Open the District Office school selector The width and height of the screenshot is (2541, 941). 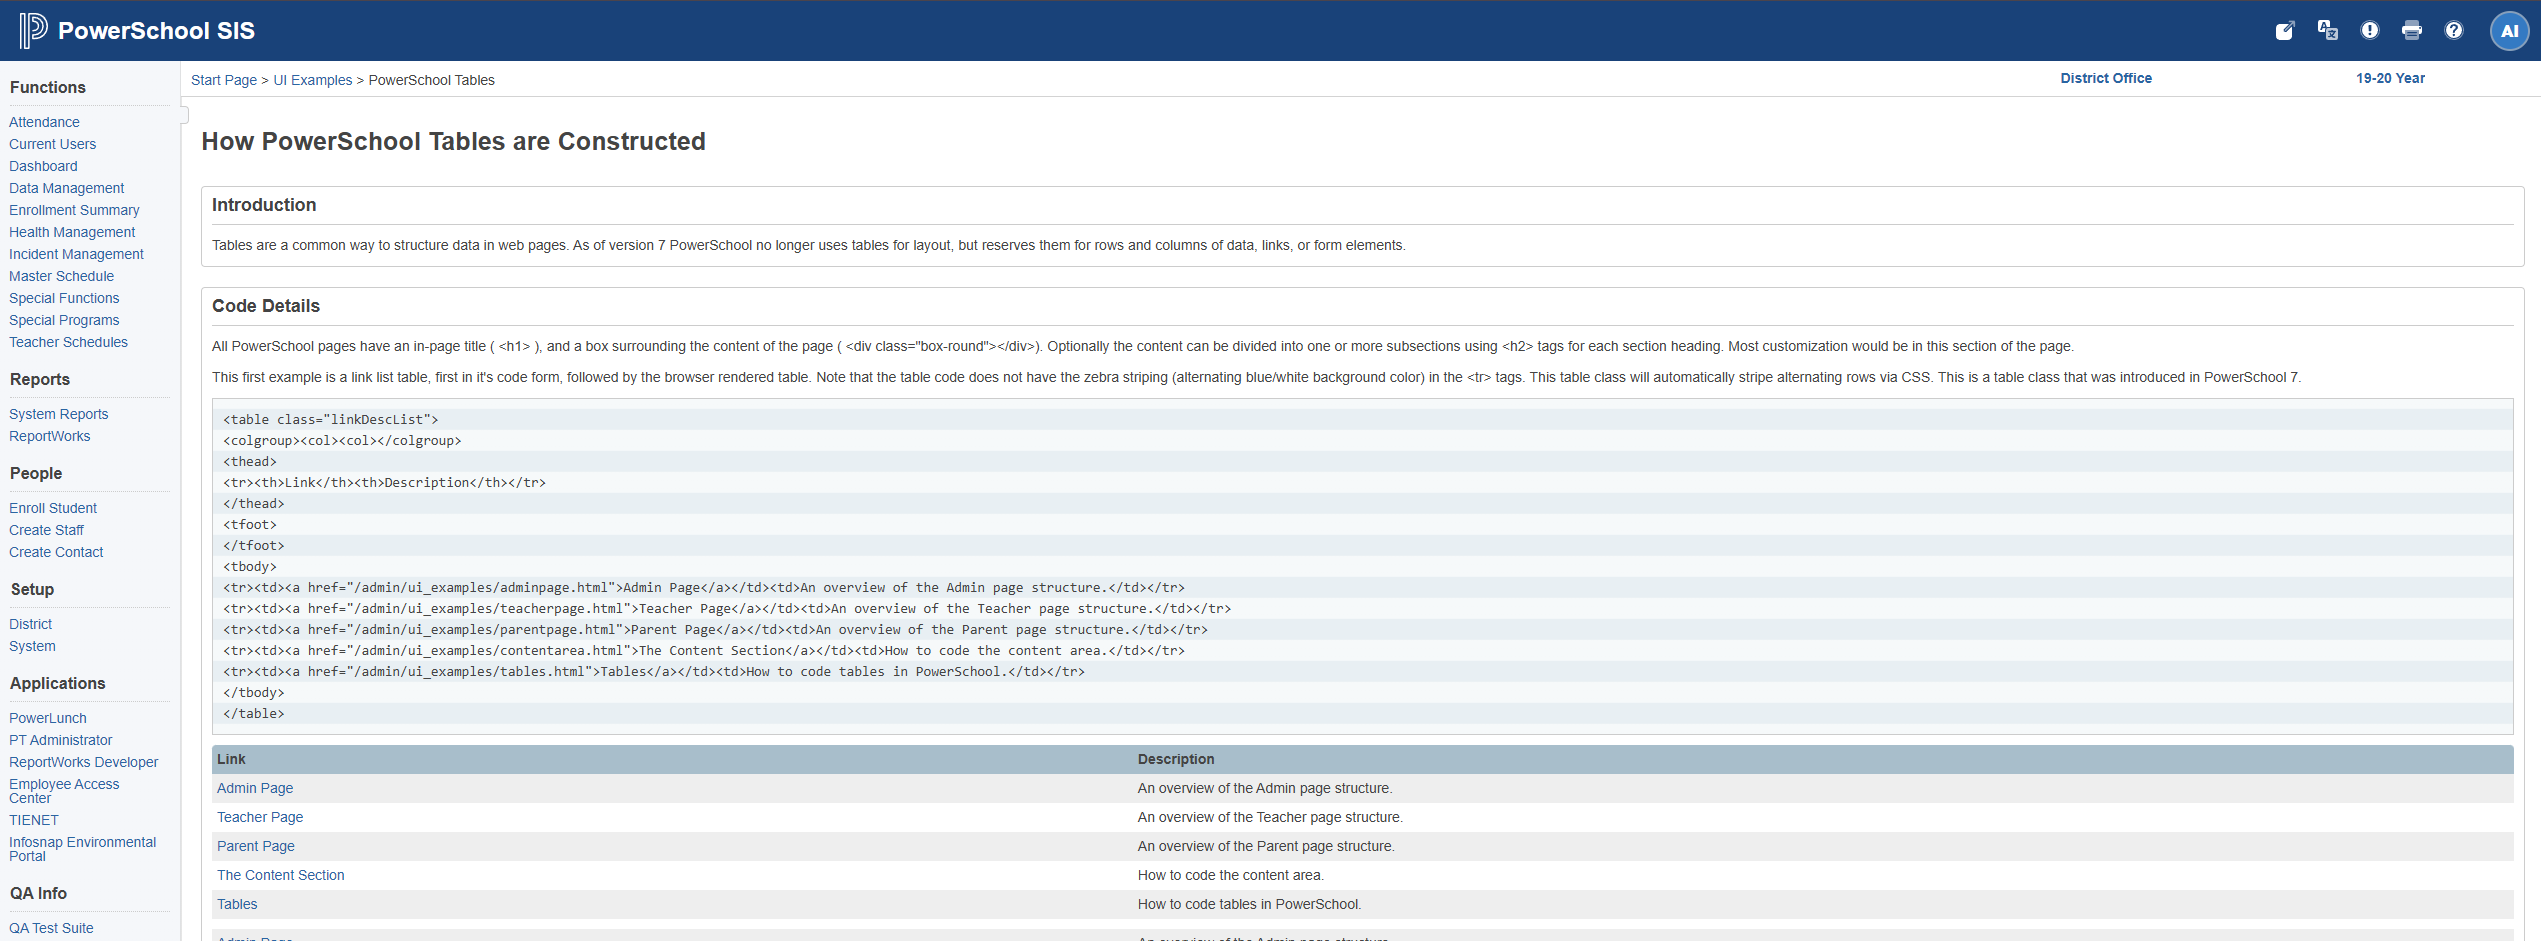2105,78
